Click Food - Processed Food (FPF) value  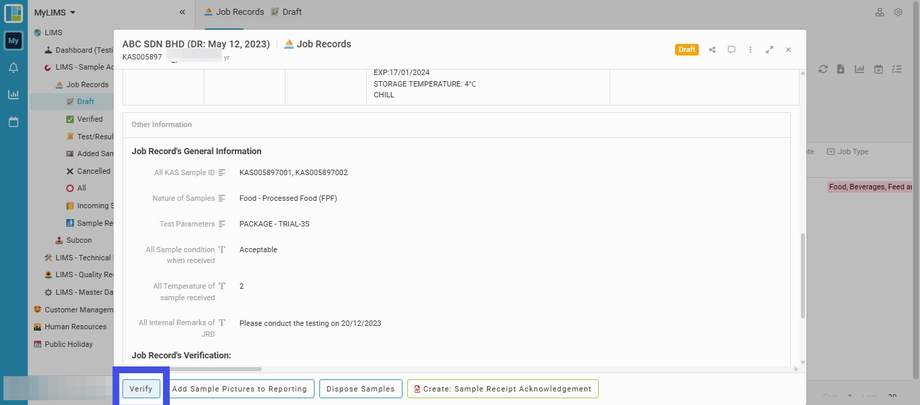click(288, 198)
